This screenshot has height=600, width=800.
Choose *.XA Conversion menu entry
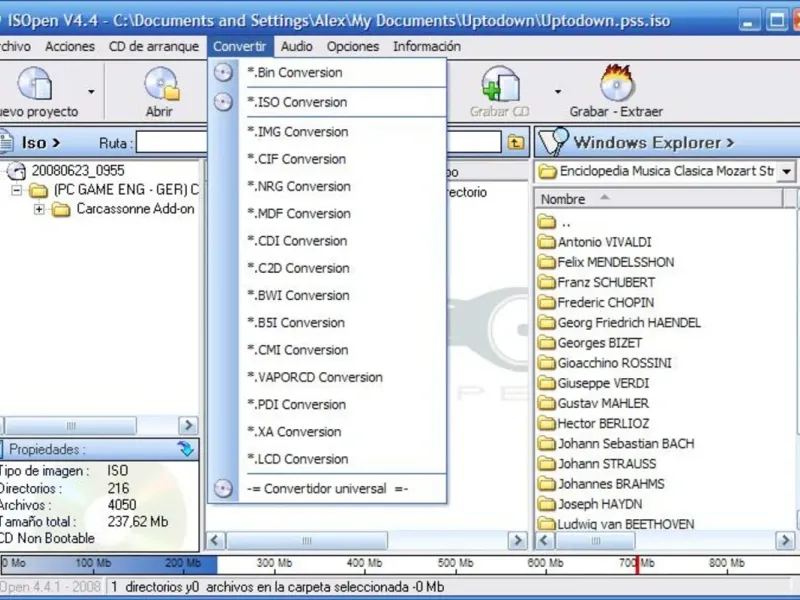click(x=343, y=432)
